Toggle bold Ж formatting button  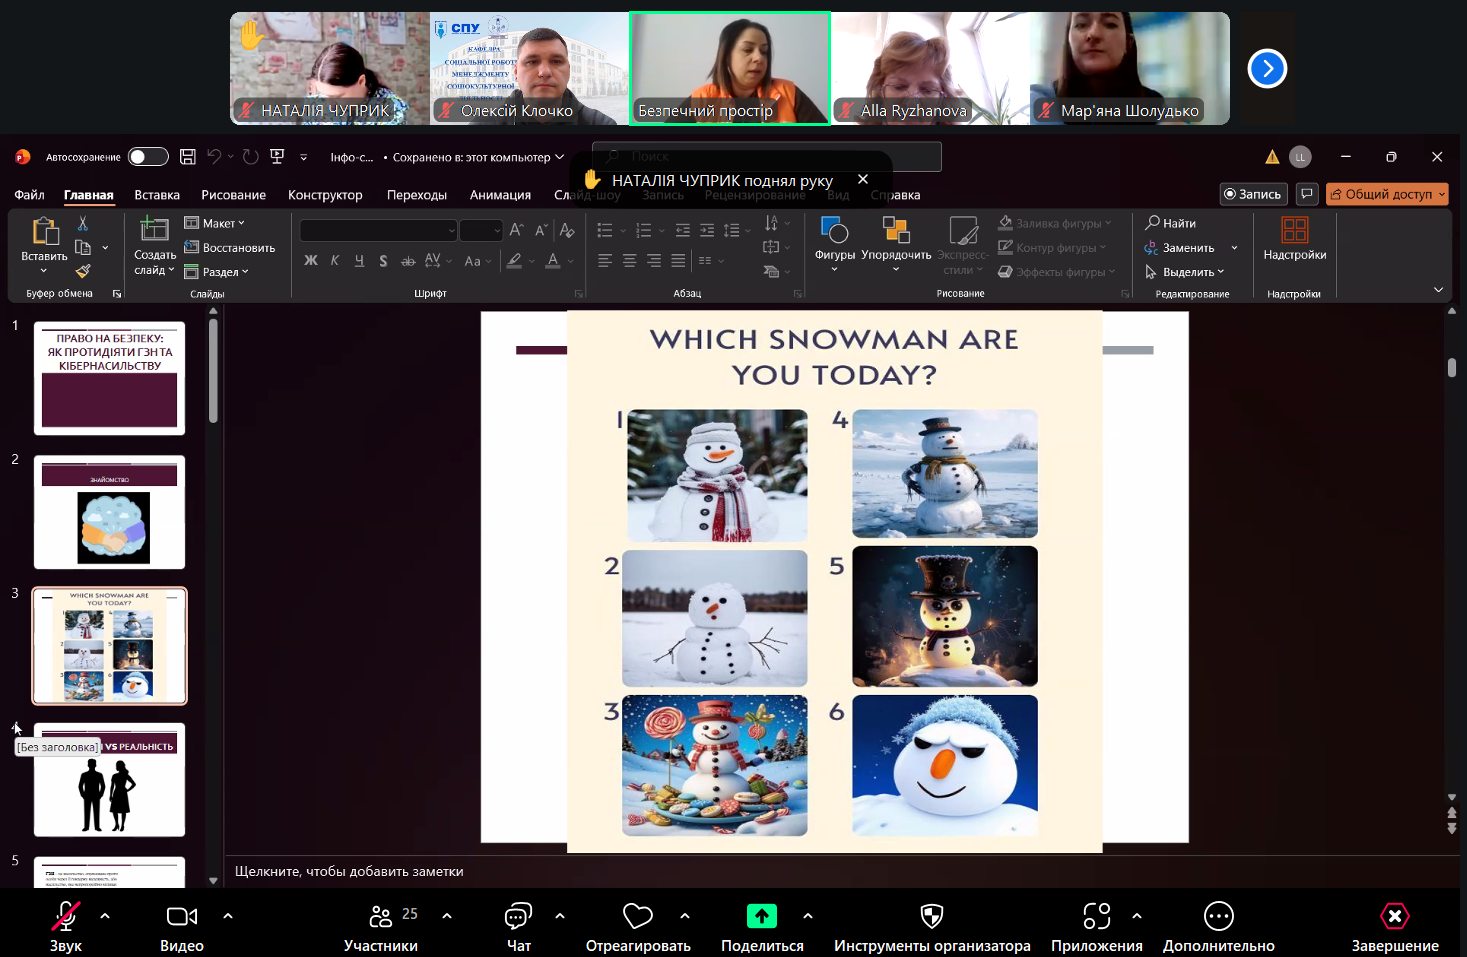tap(311, 261)
